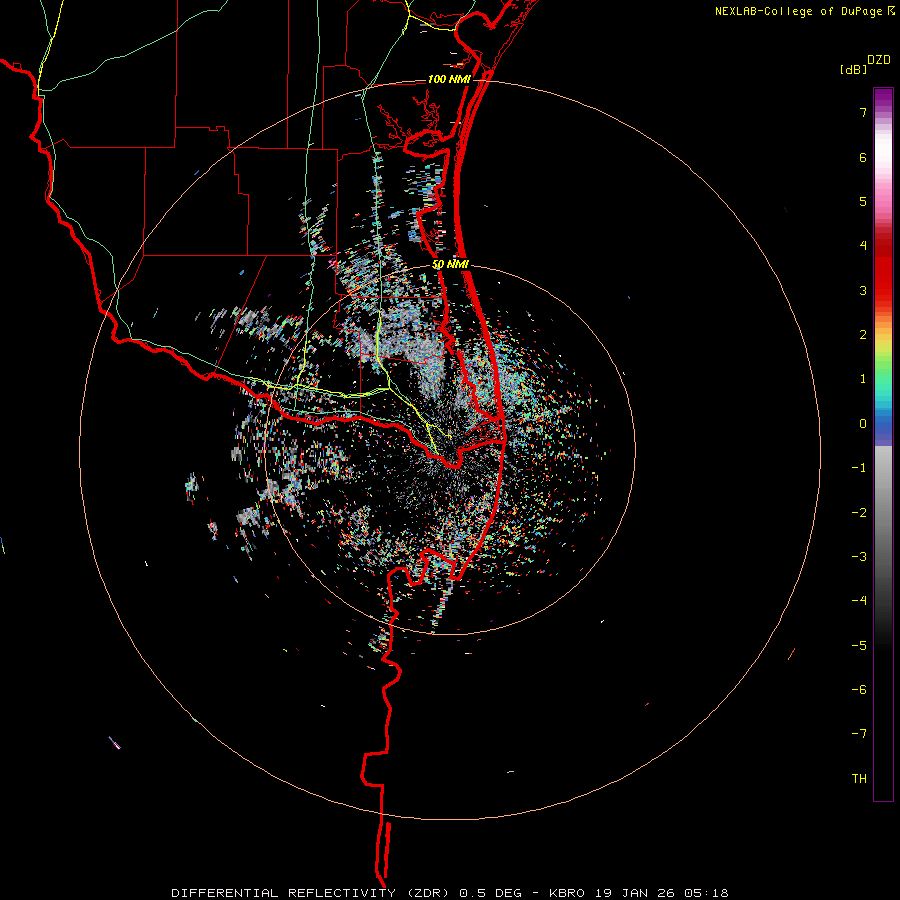Click the -2 value on color scale
Viewport: 900px width, 900px height.
(859, 513)
